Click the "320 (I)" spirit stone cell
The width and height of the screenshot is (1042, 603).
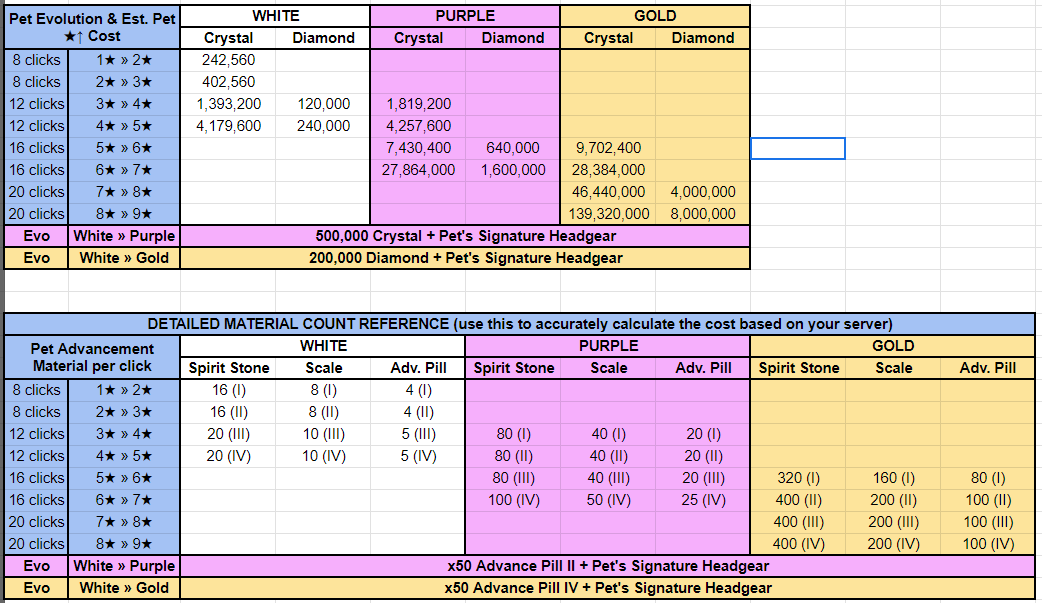798,477
